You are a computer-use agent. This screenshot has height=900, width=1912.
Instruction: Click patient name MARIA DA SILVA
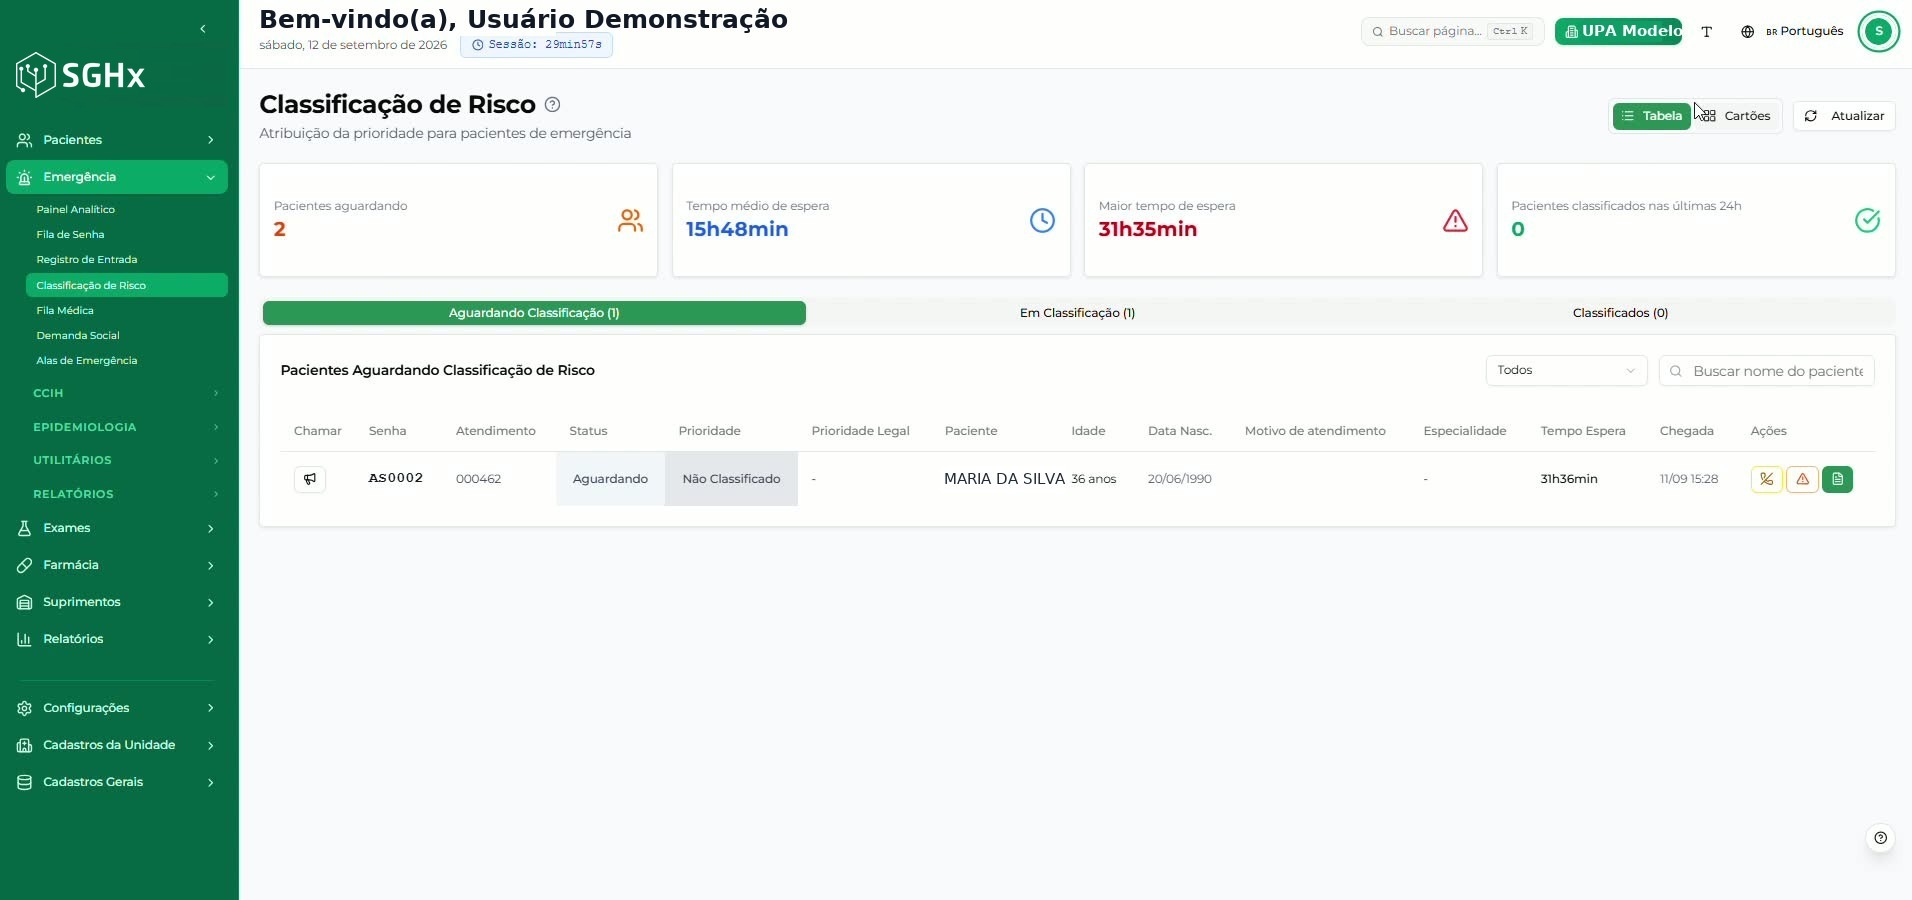(1004, 479)
